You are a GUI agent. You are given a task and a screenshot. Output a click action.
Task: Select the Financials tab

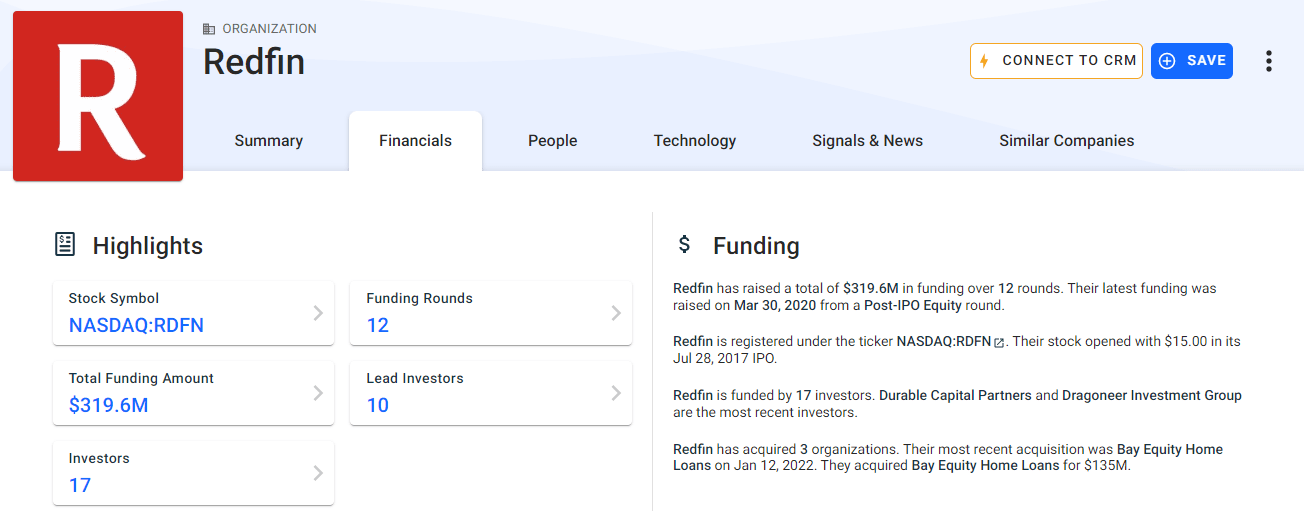(x=415, y=141)
